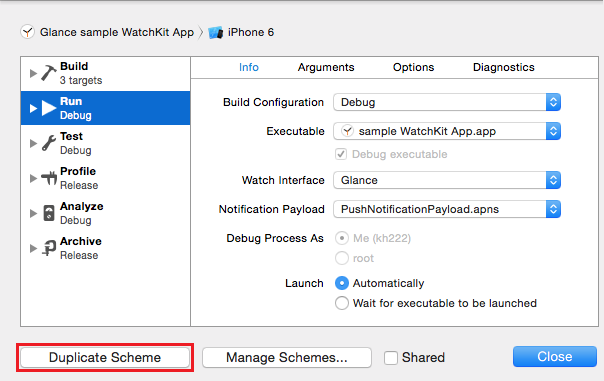This screenshot has height=381, width=604.
Task: Click the Test wrench icon
Action: [x=49, y=143]
